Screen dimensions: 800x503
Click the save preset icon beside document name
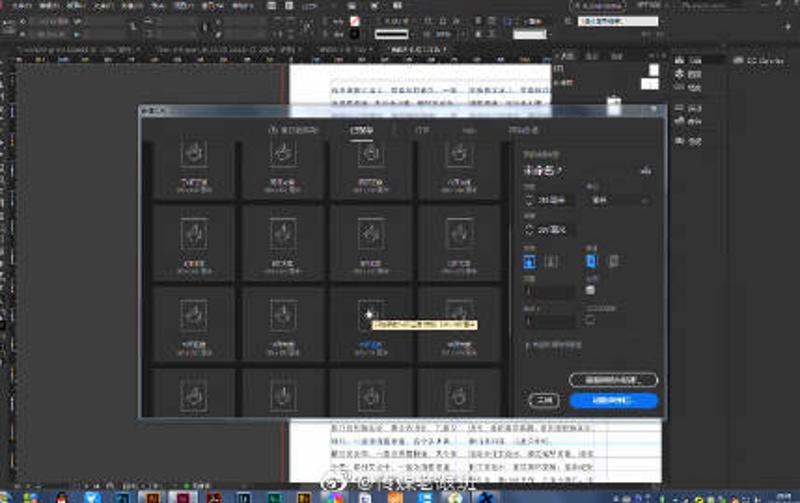click(647, 171)
